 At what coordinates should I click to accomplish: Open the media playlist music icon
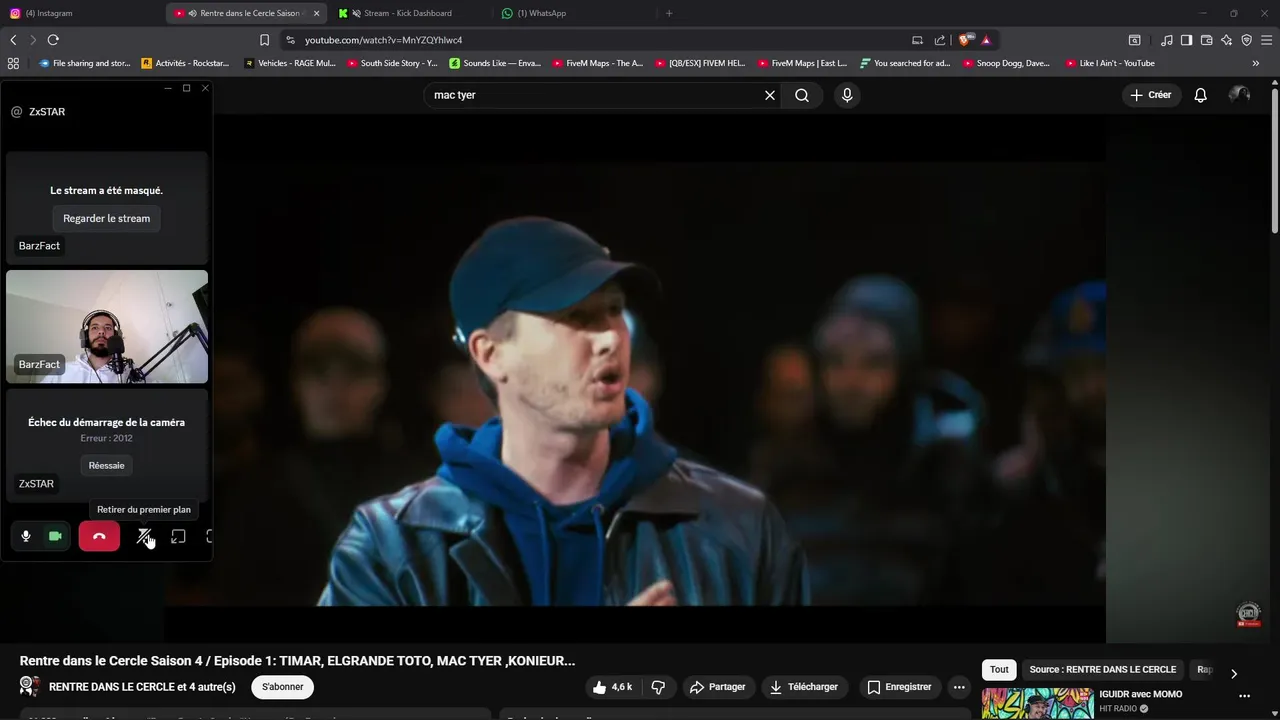1167,40
